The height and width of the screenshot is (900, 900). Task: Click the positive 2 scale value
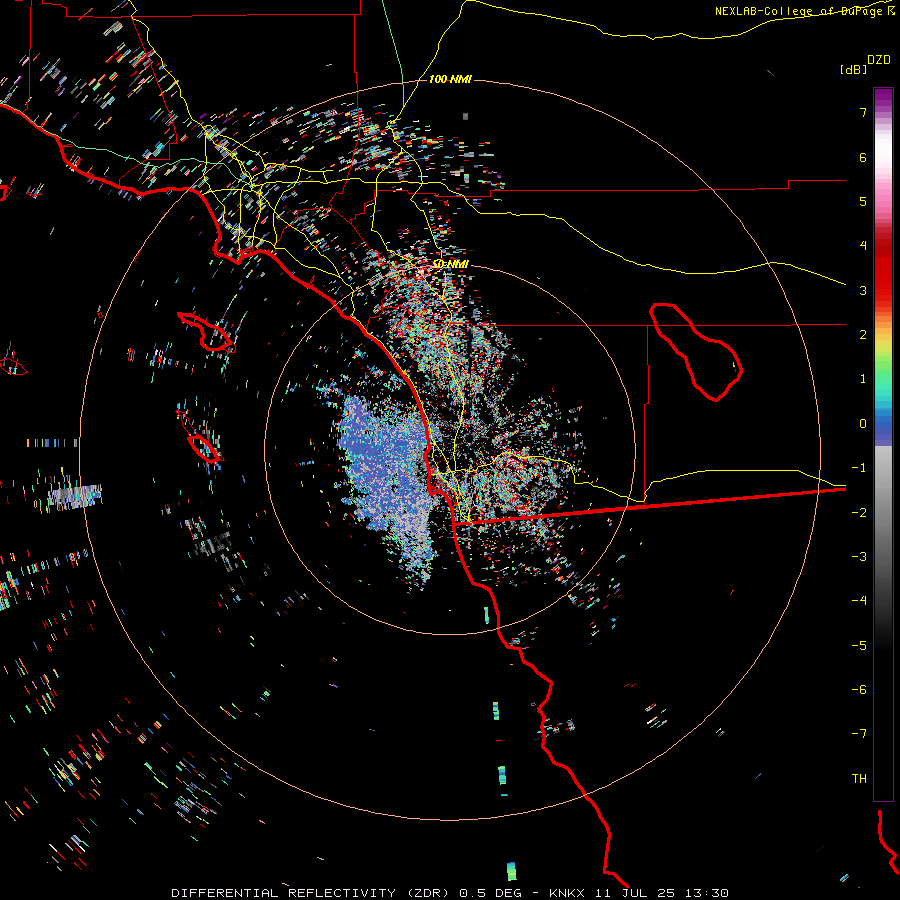click(863, 335)
